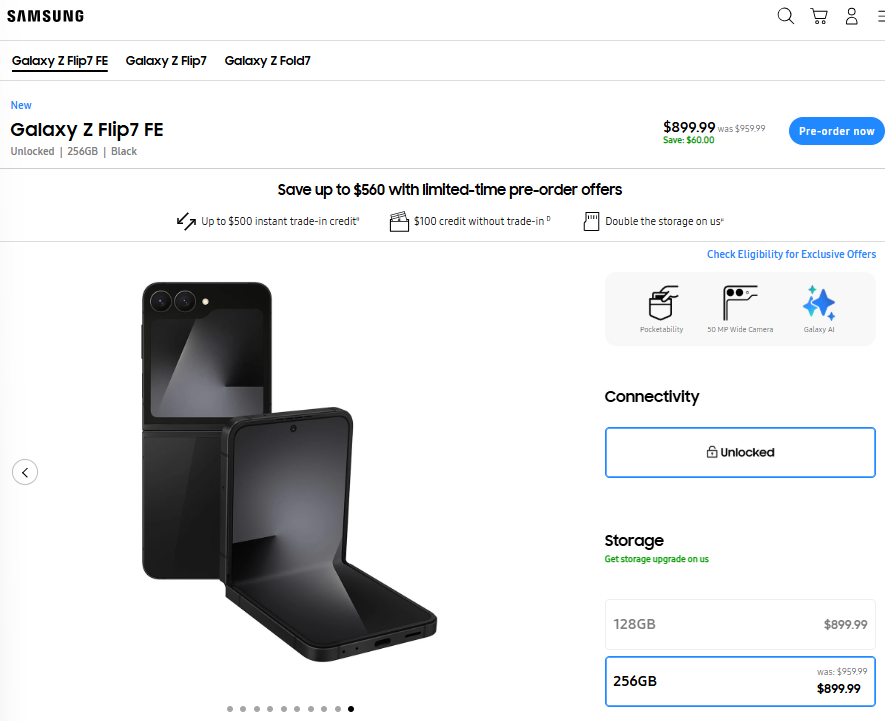885x721 pixels.
Task: Click the Samsung logo
Action: pyautogui.click(x=45, y=16)
